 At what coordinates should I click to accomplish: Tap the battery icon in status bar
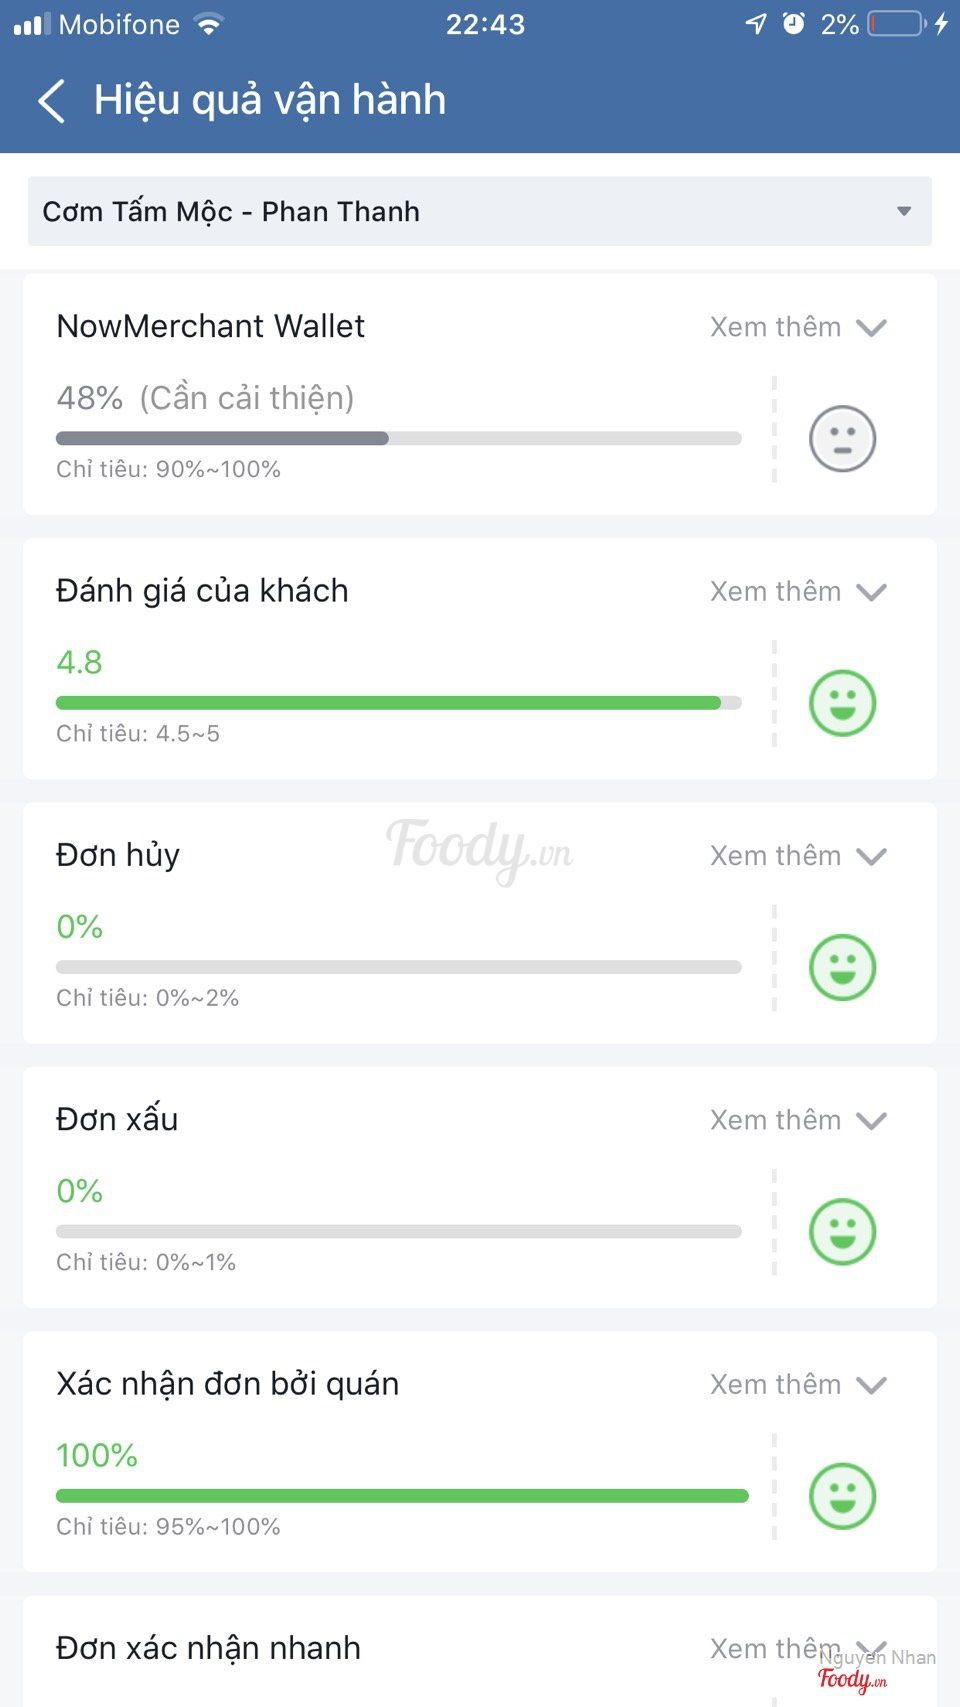click(x=896, y=24)
